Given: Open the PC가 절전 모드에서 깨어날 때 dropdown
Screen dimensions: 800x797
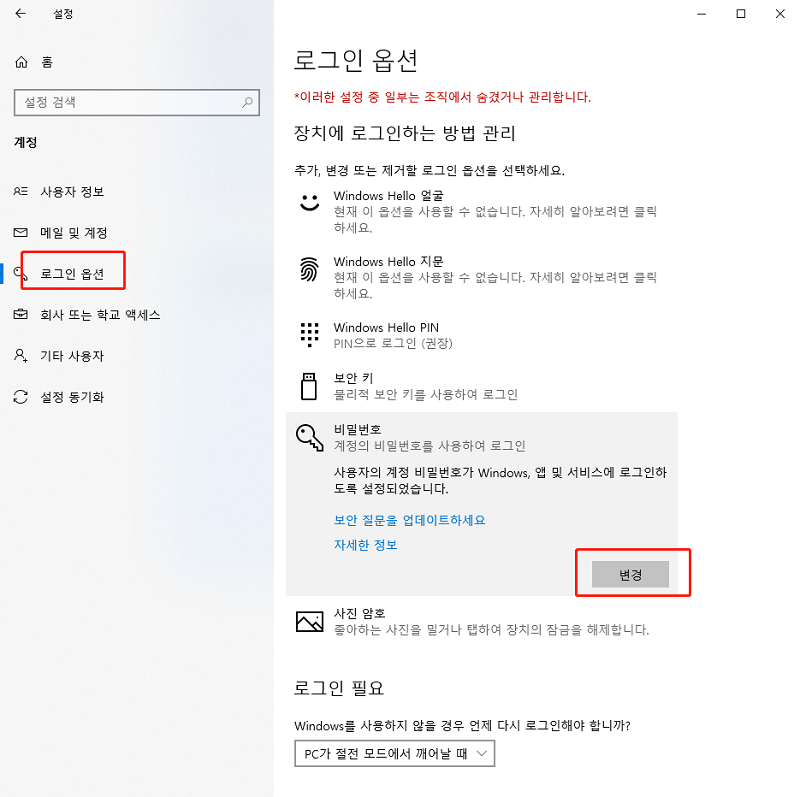Looking at the screenshot, I should click(394, 754).
